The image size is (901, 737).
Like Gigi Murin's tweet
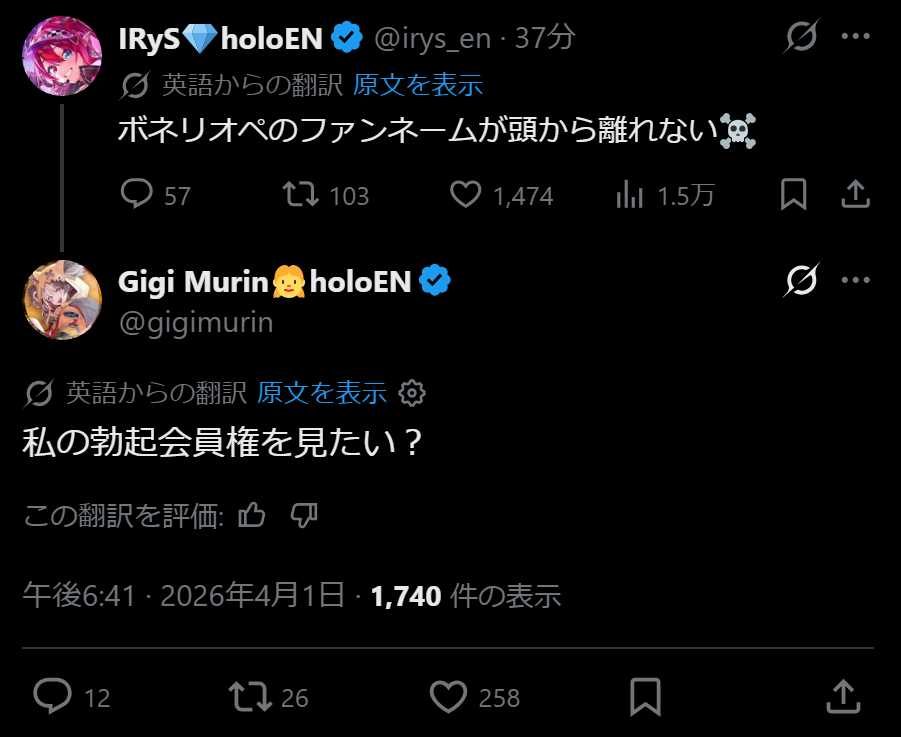point(449,695)
